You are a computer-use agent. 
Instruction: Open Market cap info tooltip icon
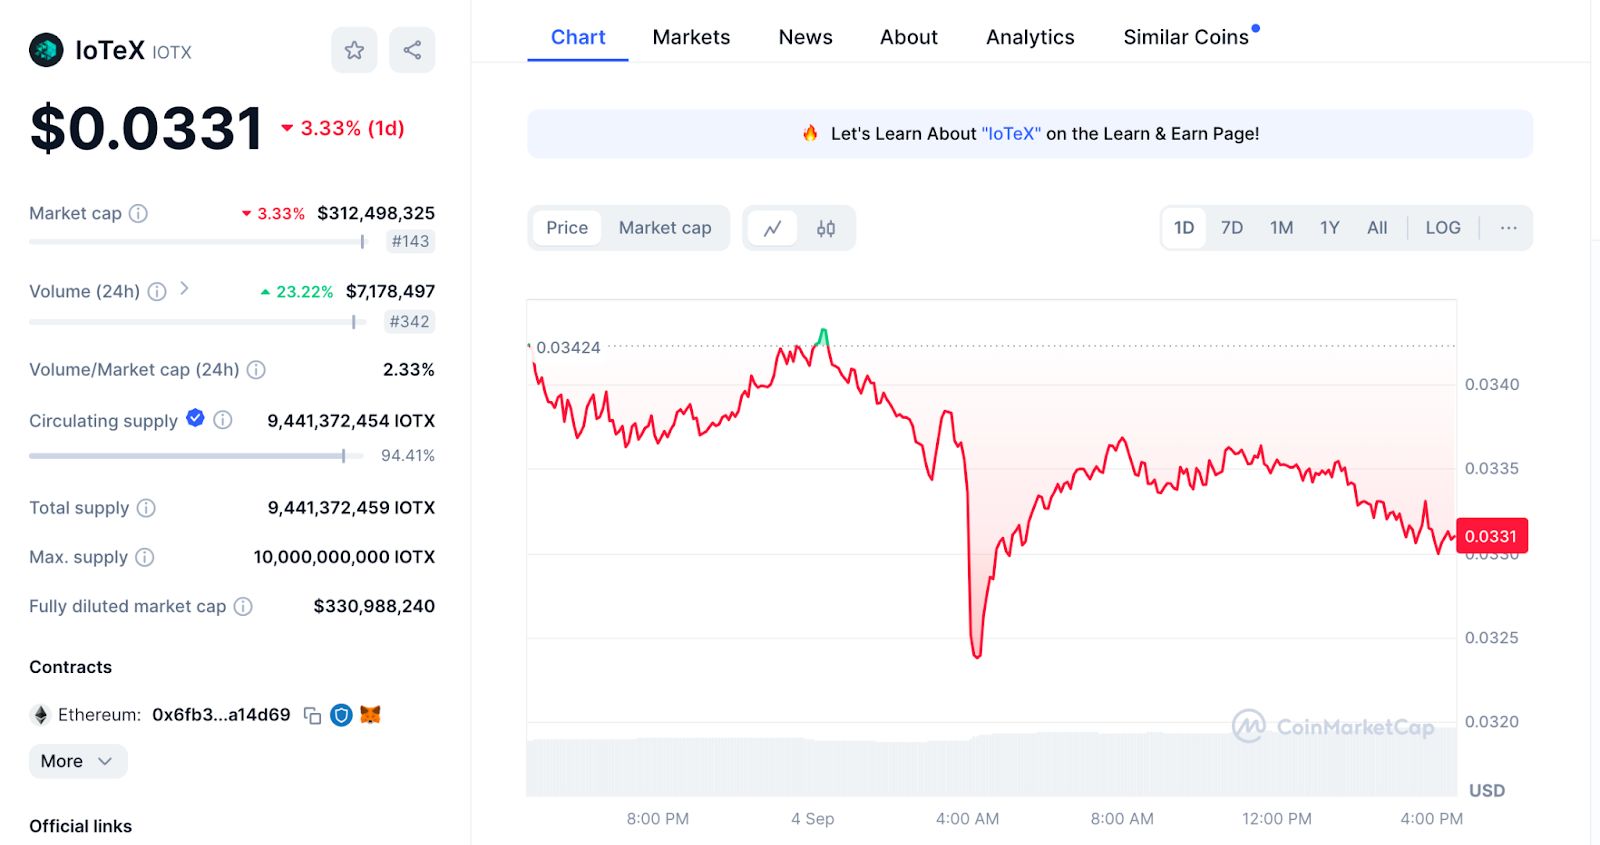click(x=139, y=213)
